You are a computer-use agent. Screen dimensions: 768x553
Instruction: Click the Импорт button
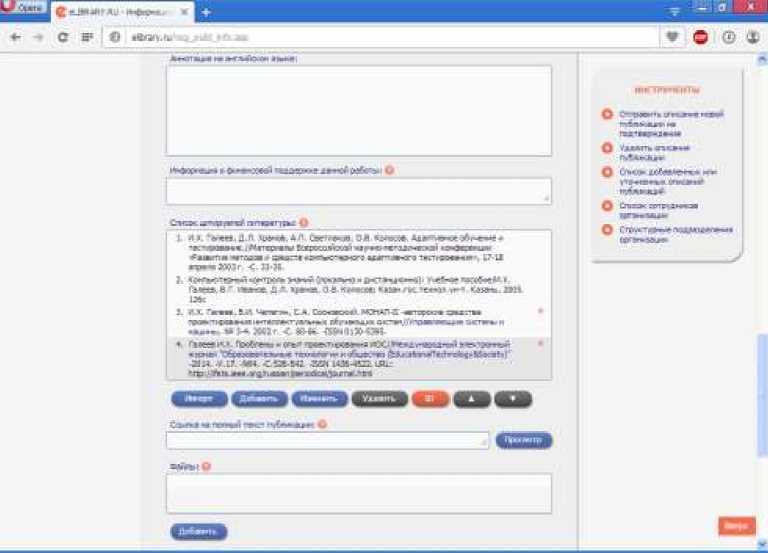[x=199, y=399]
